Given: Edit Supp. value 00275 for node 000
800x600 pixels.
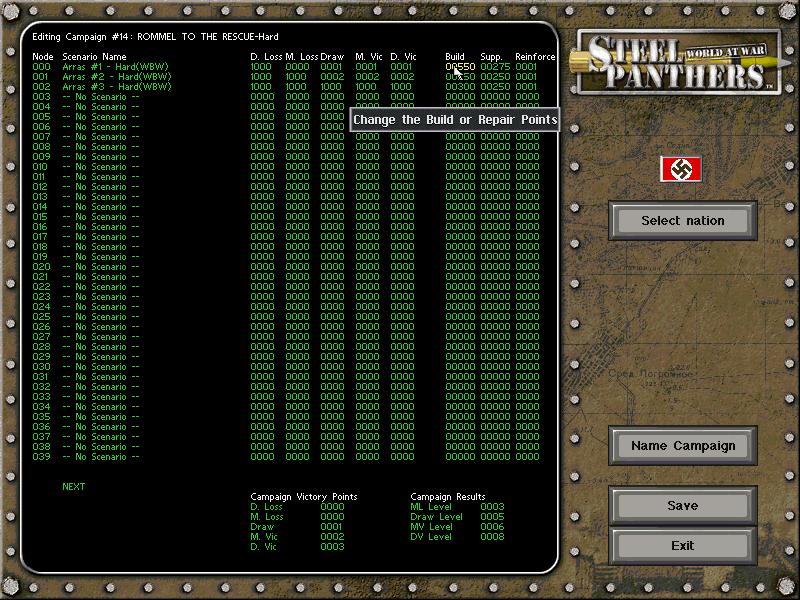Looking at the screenshot, I should coord(495,67).
